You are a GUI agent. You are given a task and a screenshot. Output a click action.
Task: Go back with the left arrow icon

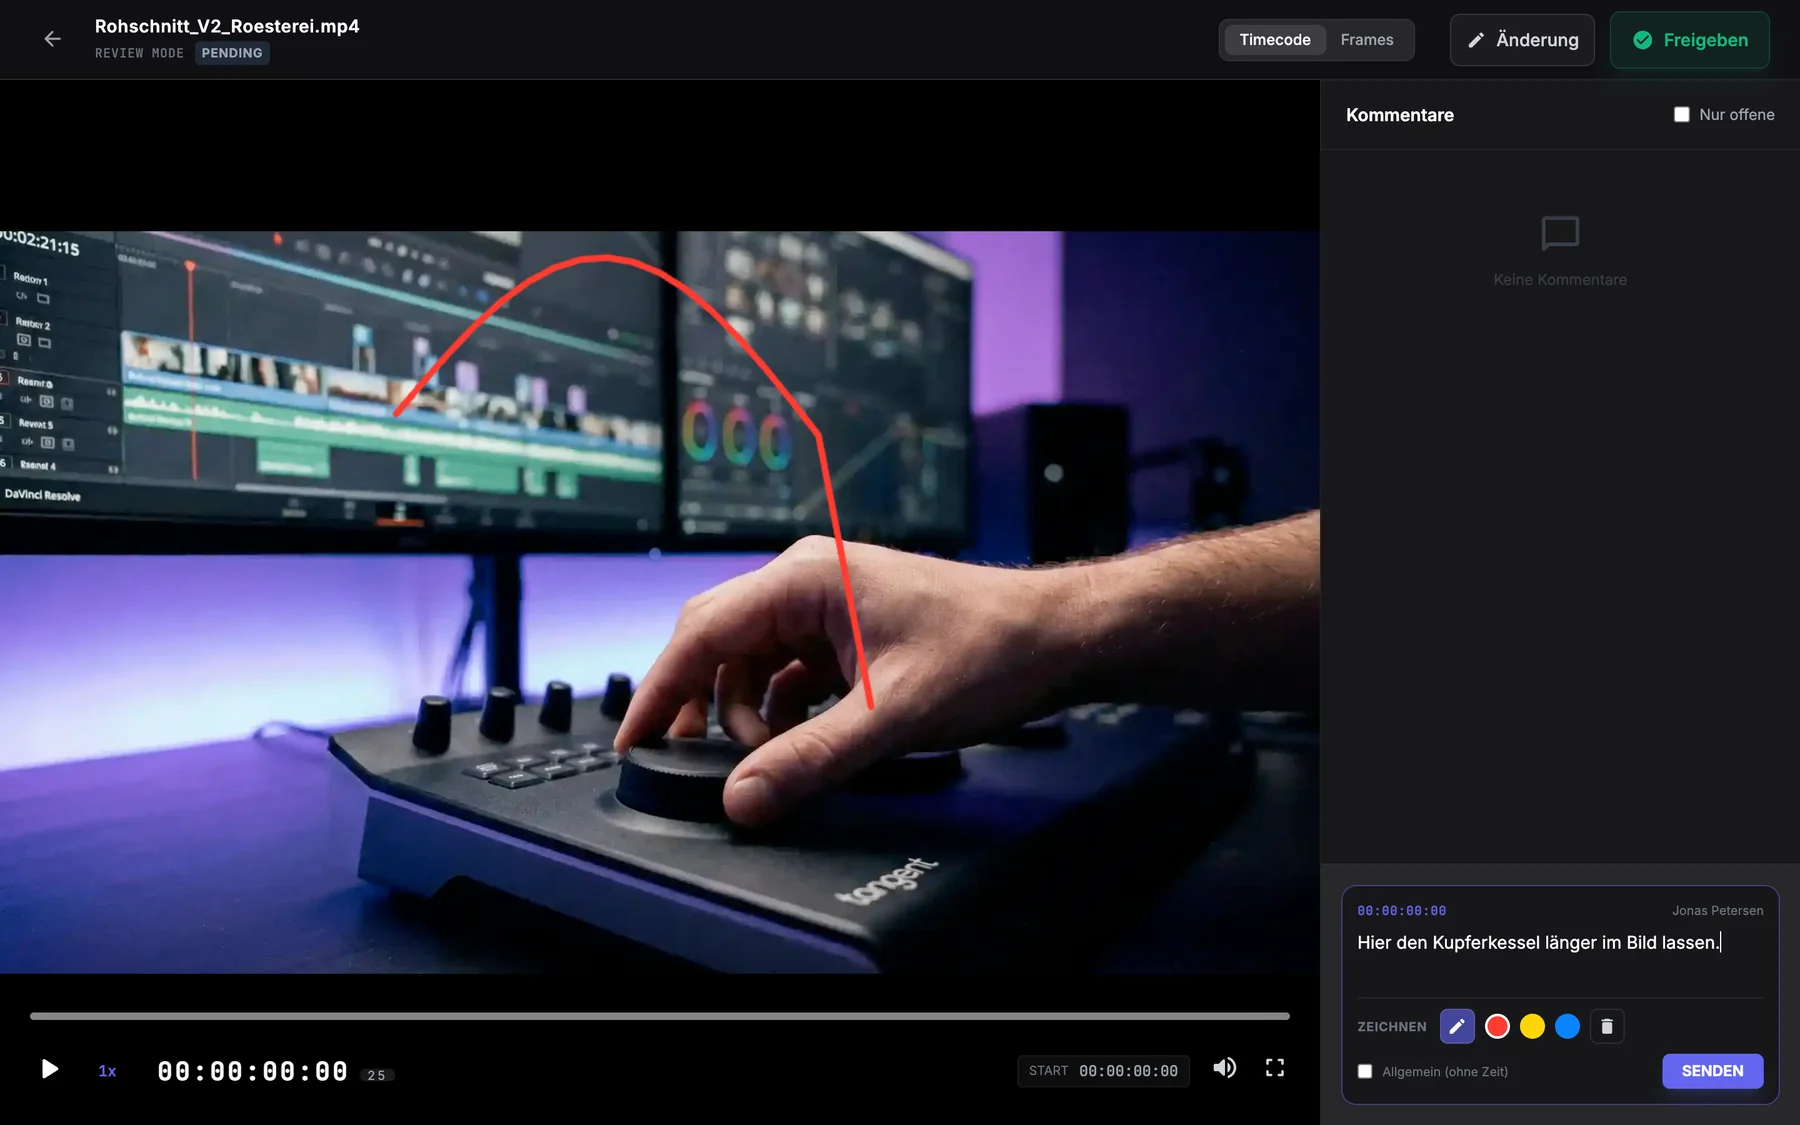click(52, 39)
